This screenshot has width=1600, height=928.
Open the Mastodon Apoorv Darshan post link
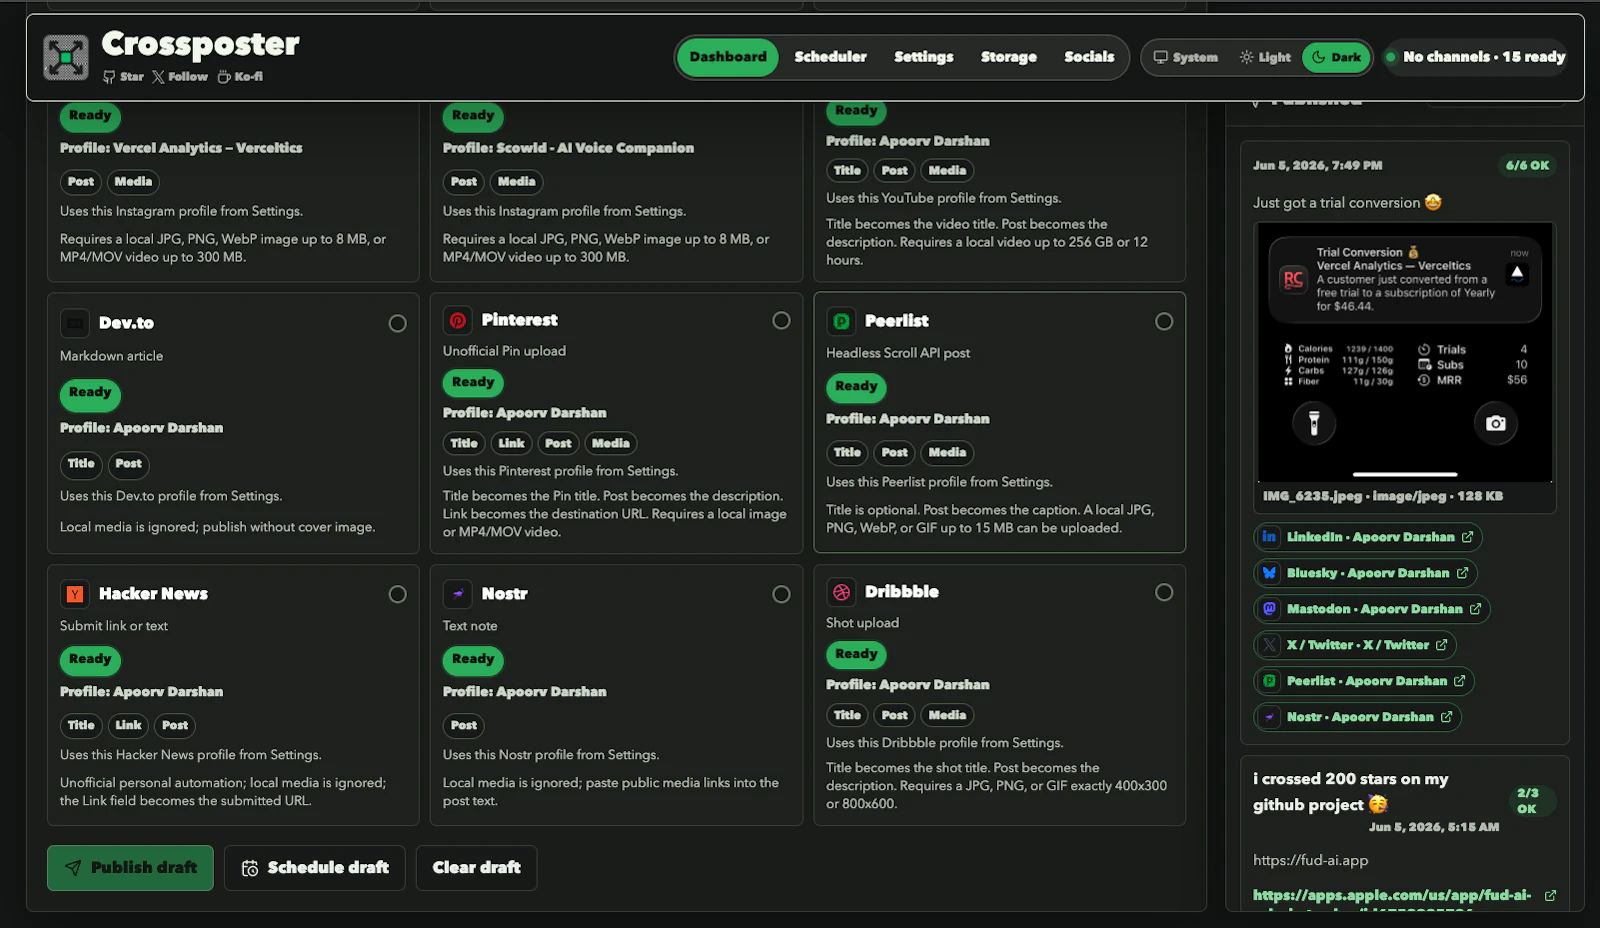tap(1372, 609)
